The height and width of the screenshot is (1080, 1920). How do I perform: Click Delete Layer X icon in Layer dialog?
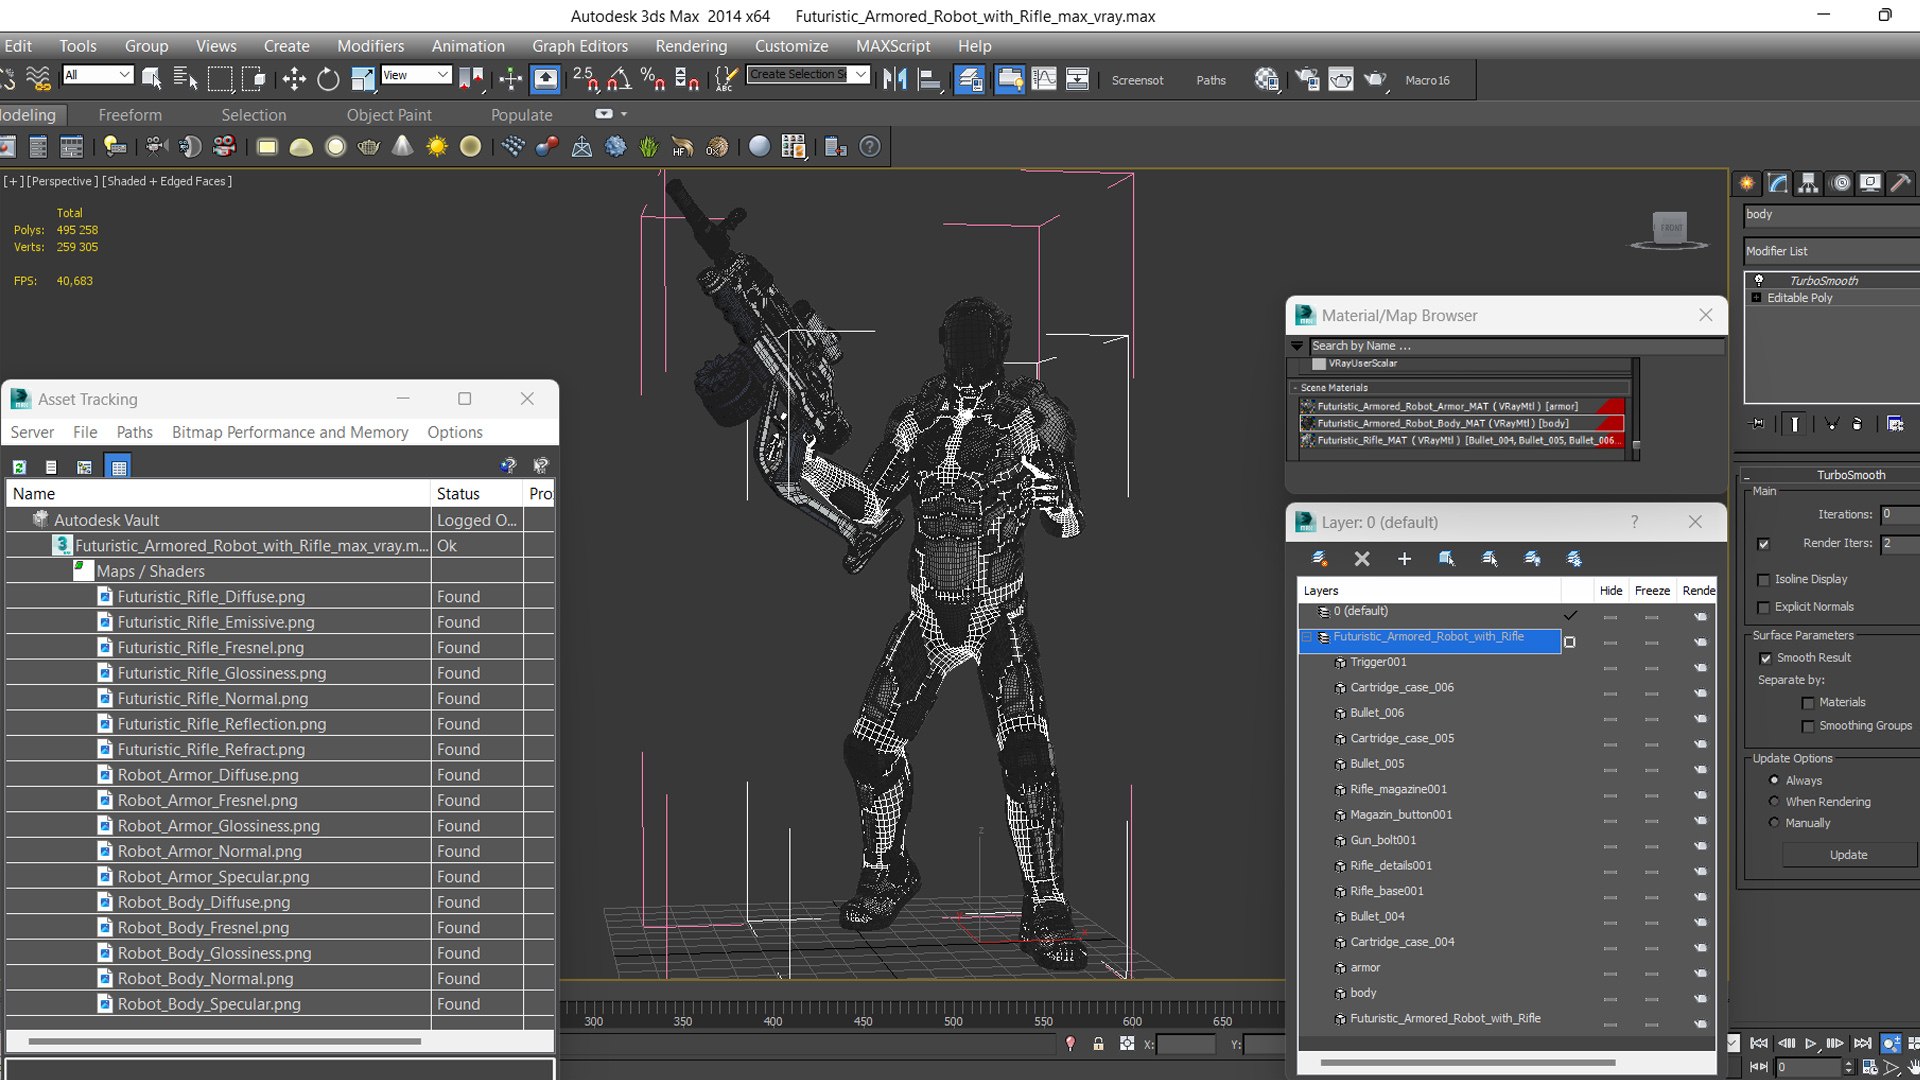(x=1362, y=559)
